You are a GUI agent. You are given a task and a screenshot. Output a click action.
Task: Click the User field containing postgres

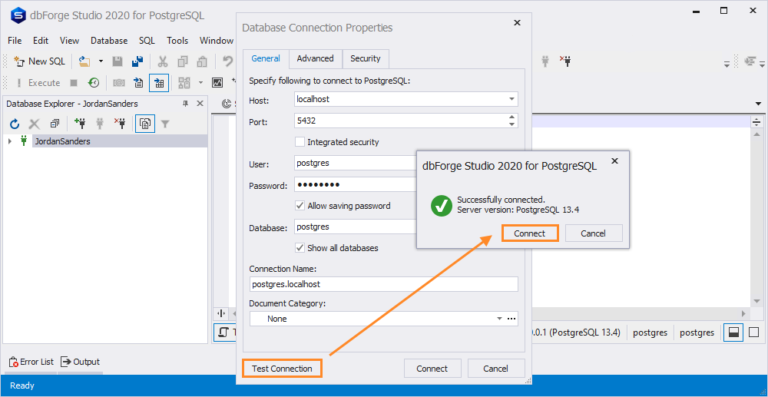coord(355,163)
